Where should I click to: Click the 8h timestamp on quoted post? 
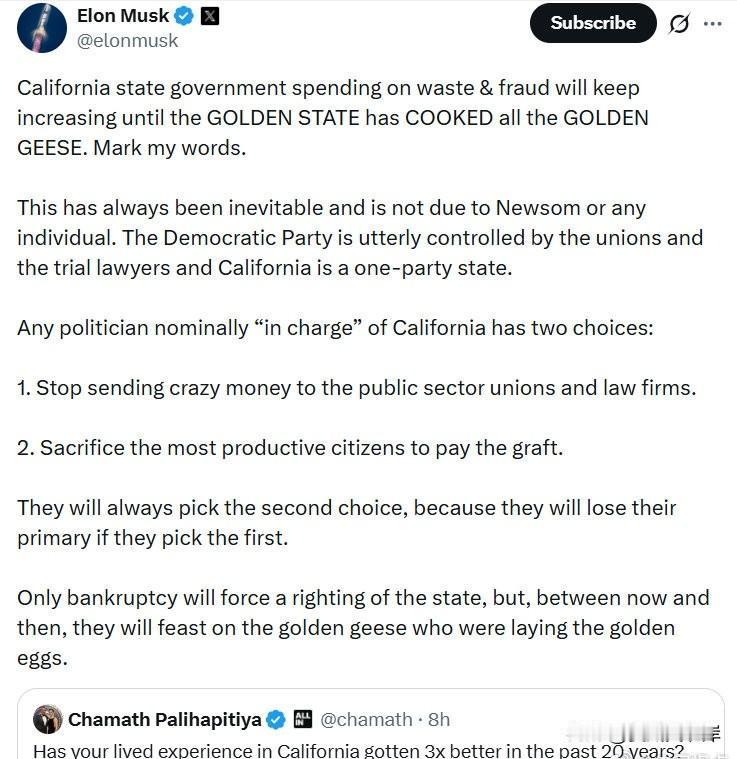(x=438, y=719)
